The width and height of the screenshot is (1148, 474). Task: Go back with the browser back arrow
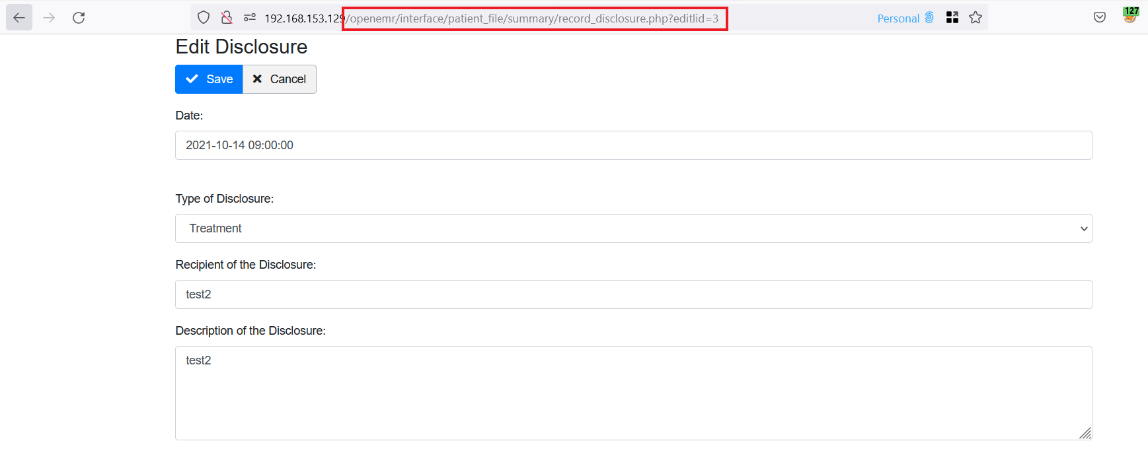tap(19, 18)
